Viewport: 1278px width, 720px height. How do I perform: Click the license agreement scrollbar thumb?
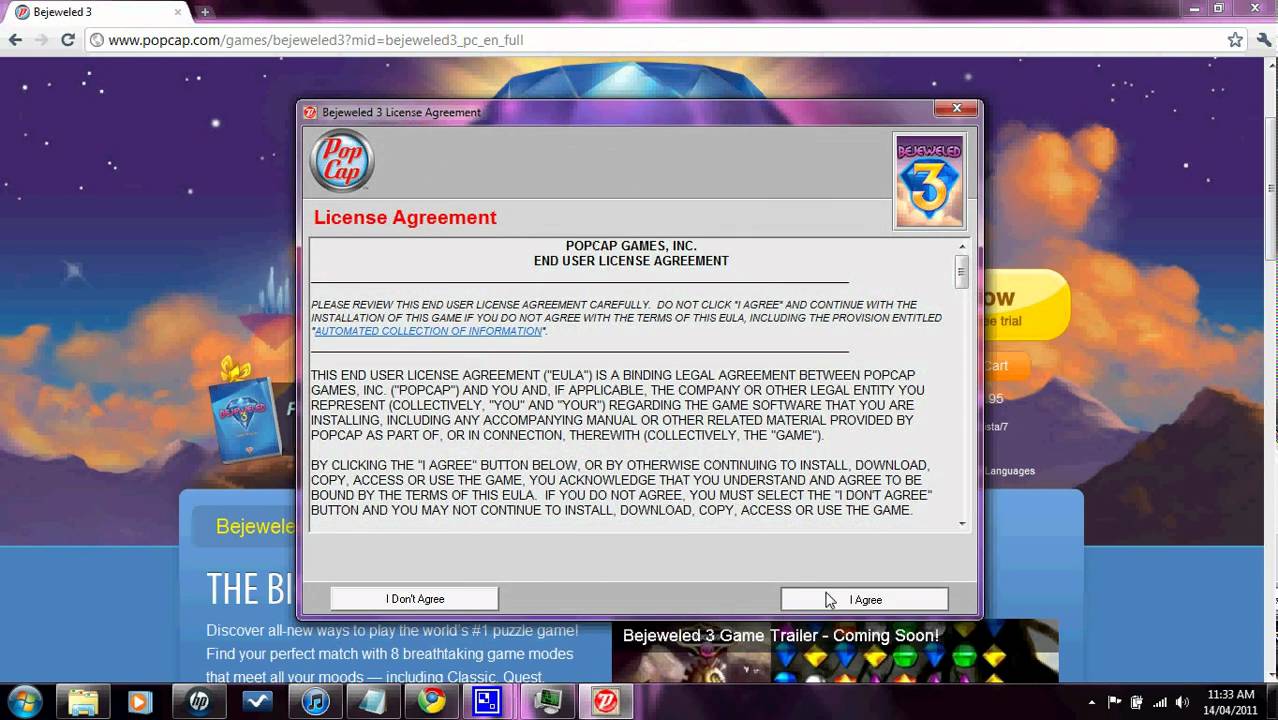pyautogui.click(x=962, y=272)
